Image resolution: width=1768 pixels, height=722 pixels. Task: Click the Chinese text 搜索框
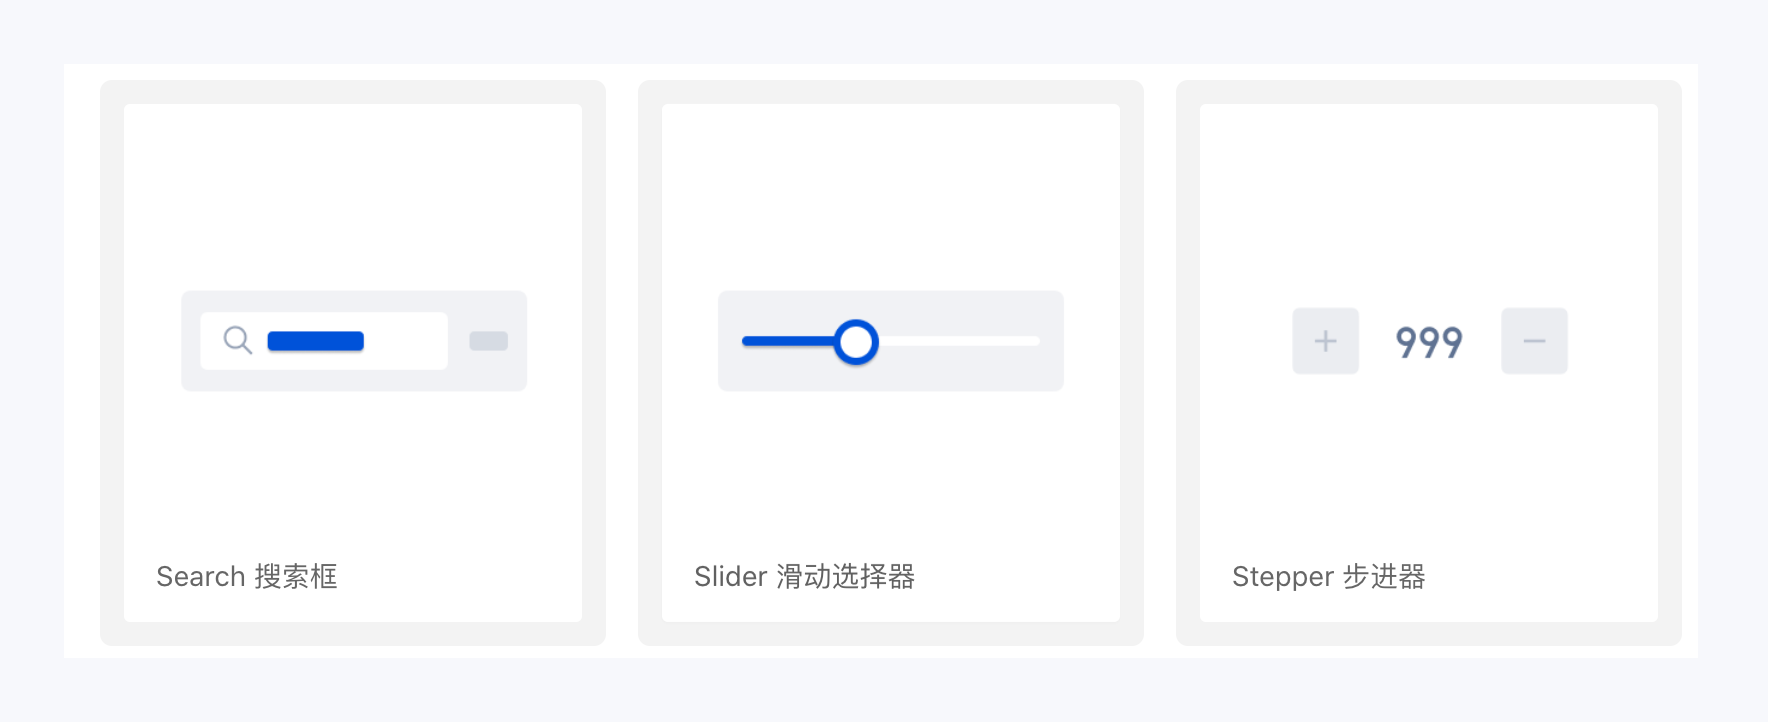pos(296,577)
